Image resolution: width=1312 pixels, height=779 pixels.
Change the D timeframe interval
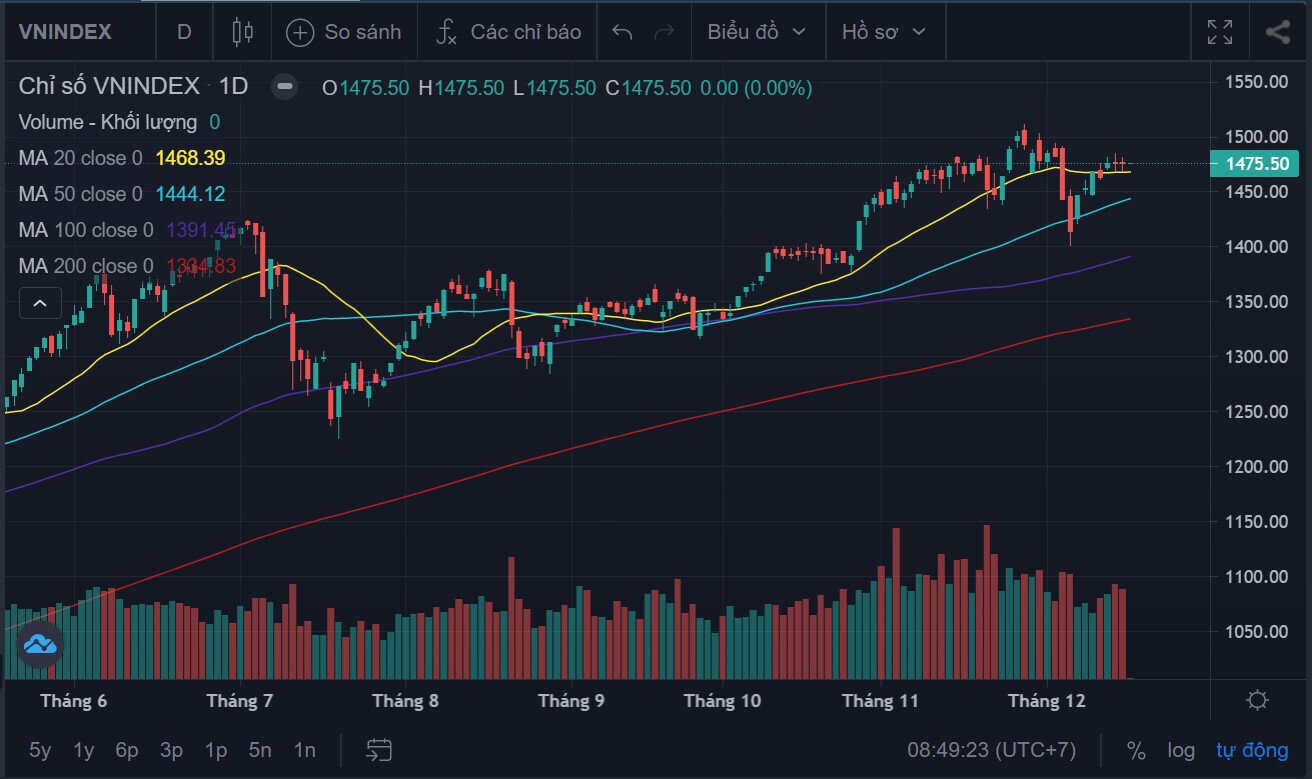184,32
